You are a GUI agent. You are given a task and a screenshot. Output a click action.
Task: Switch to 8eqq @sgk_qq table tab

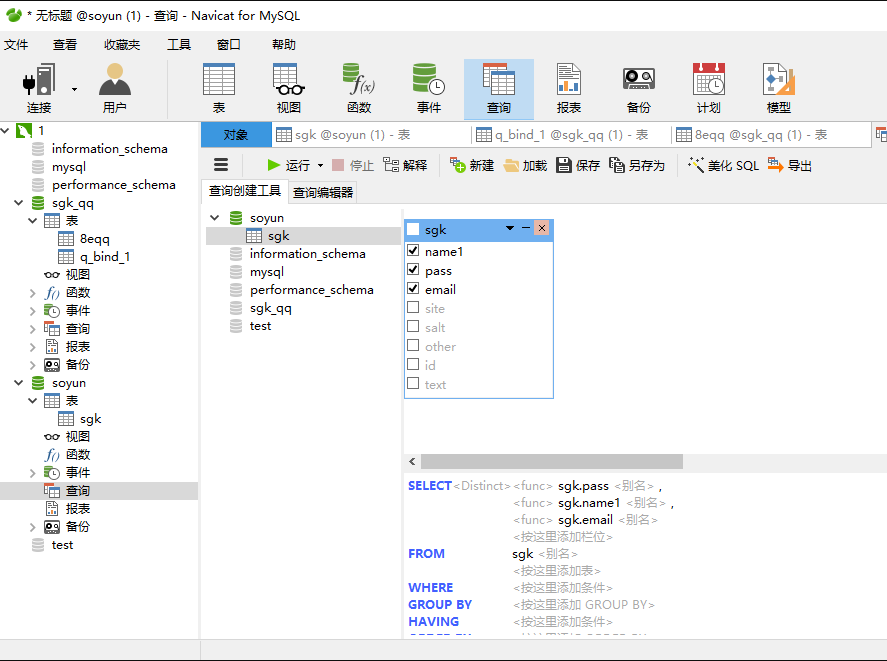pos(771,135)
